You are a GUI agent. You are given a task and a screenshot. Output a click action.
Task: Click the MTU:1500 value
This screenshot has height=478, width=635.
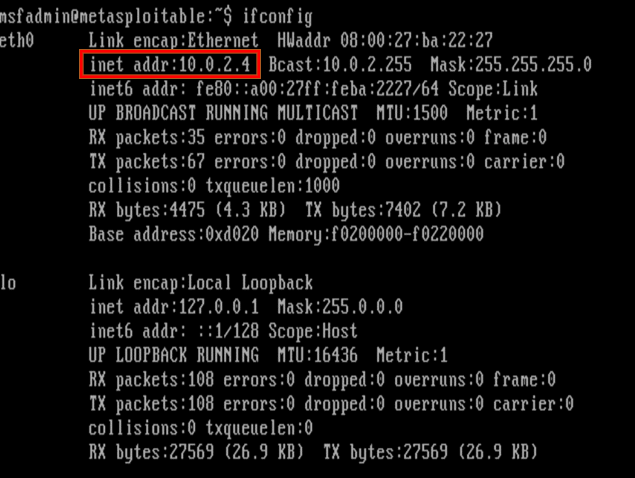point(412,113)
